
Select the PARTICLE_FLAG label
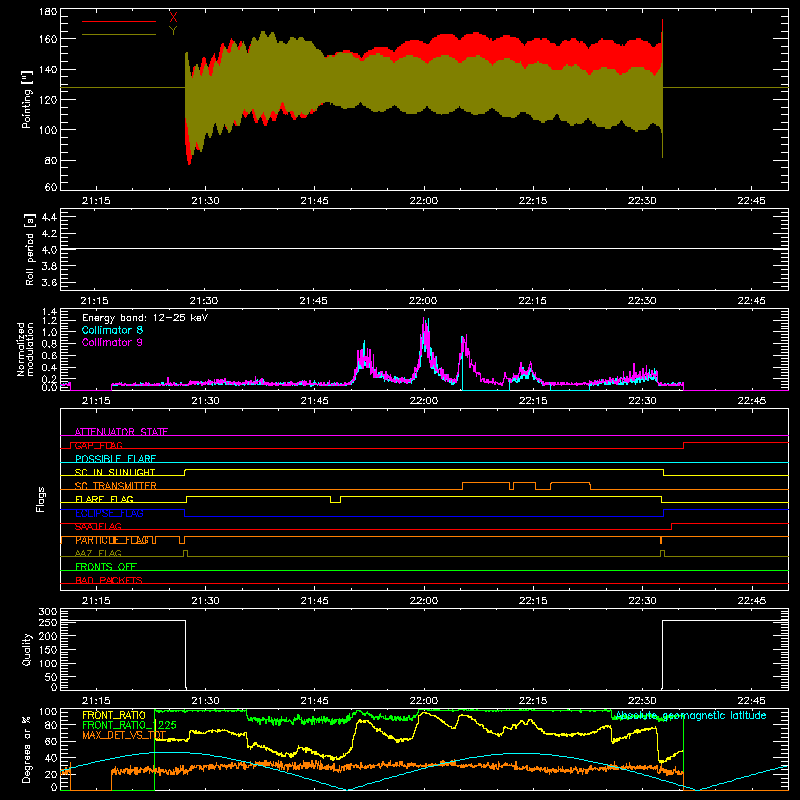point(112,540)
